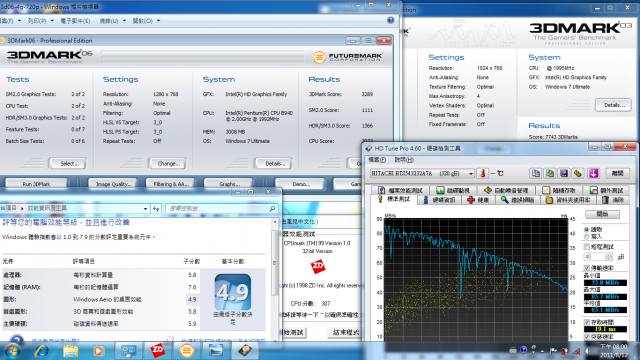This screenshot has height=360, width=640.
Task: Open the 燒錄(U) dropdown in Photo Viewer
Action: 113,21
